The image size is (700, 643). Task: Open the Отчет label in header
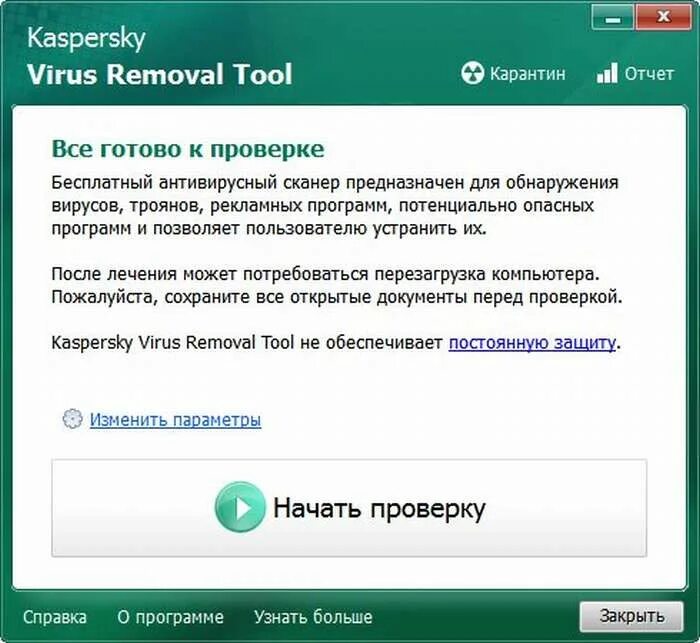coord(649,74)
